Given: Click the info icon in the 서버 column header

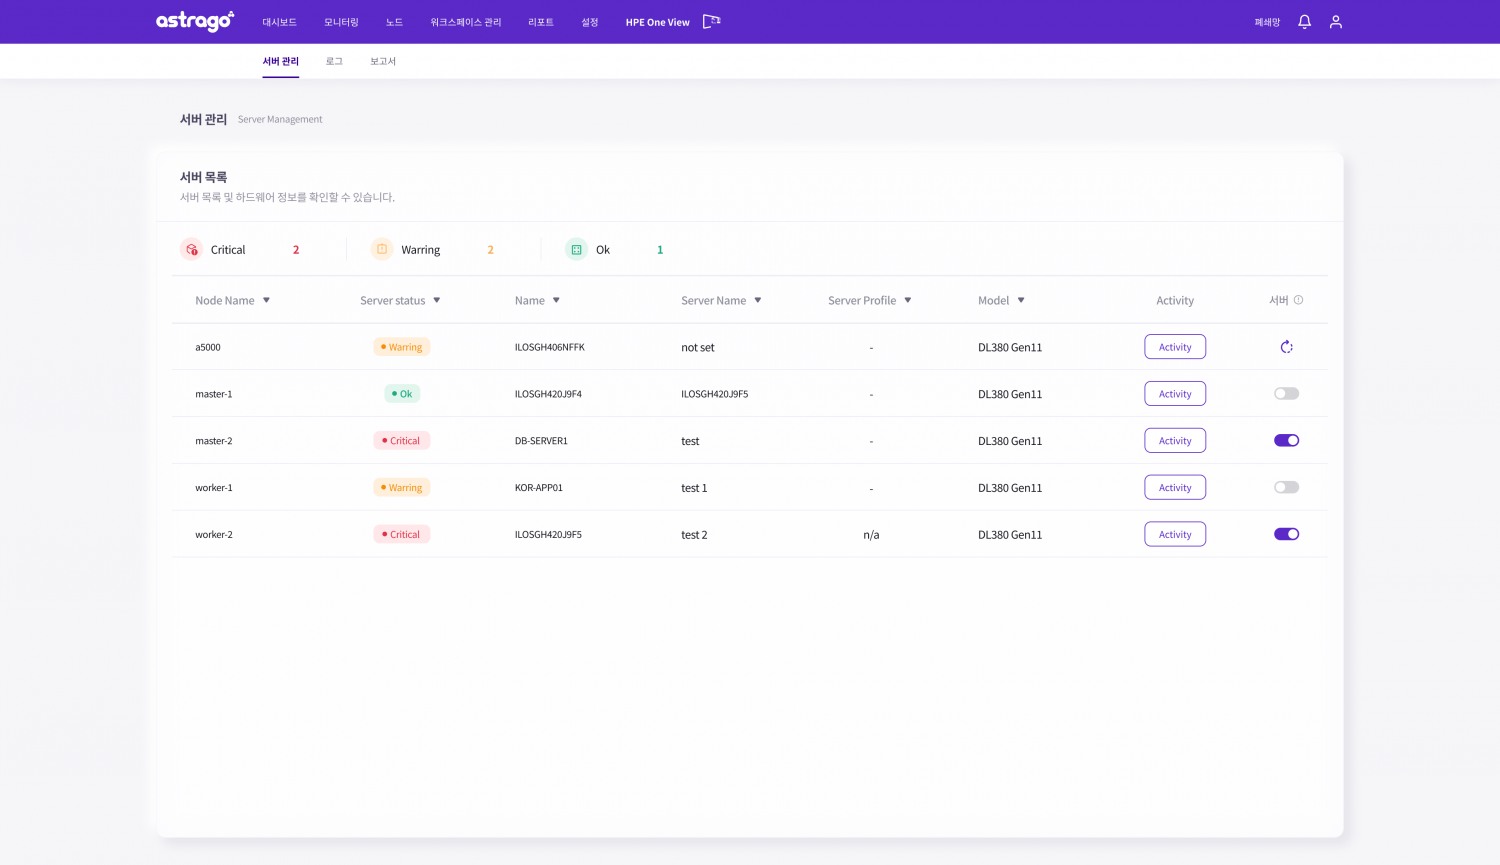Looking at the screenshot, I should 1298,300.
